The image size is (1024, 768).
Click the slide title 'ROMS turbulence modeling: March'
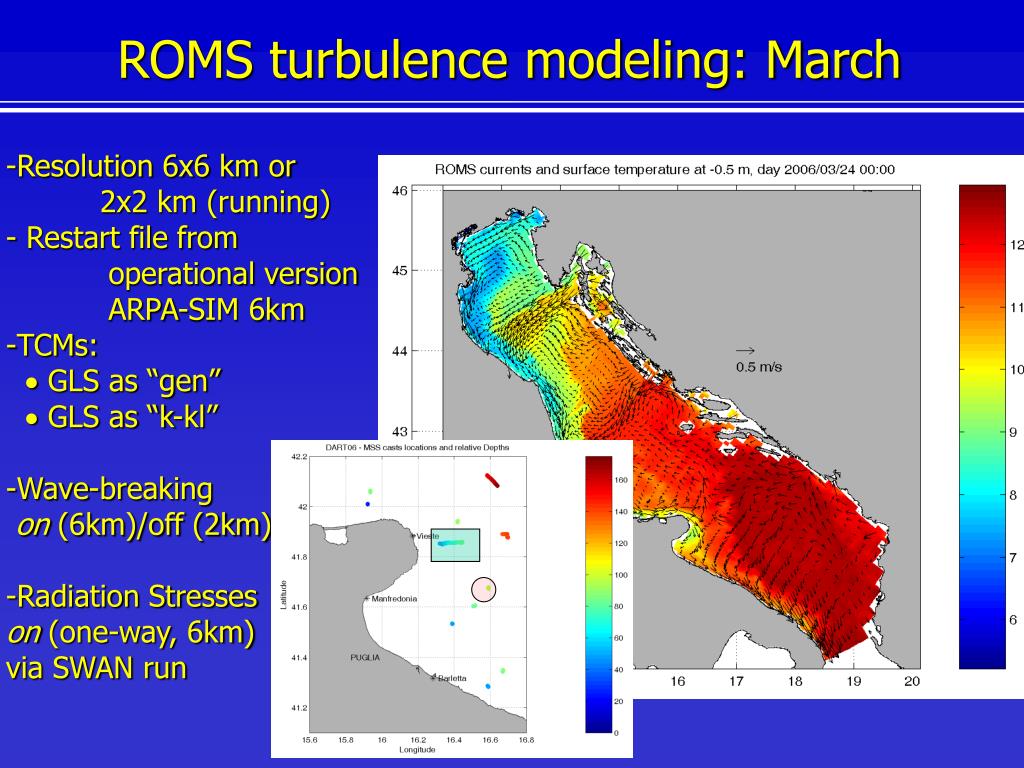pos(509,59)
